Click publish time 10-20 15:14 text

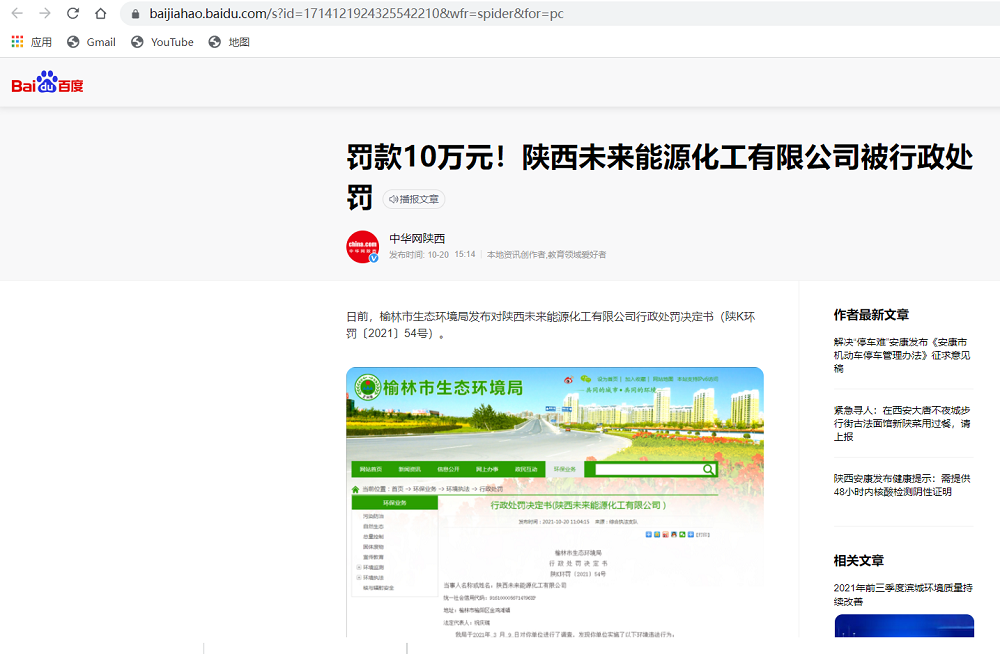pyautogui.click(x=432, y=255)
